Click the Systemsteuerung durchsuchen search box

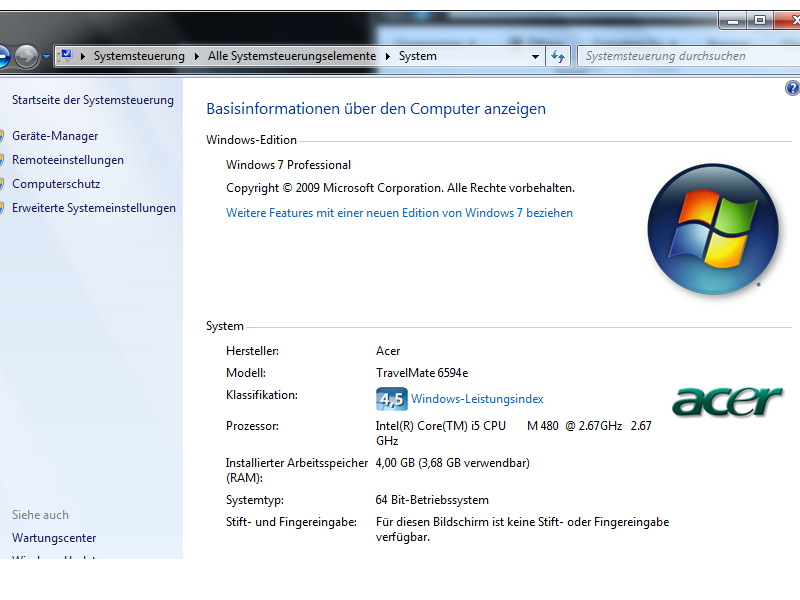click(x=689, y=56)
